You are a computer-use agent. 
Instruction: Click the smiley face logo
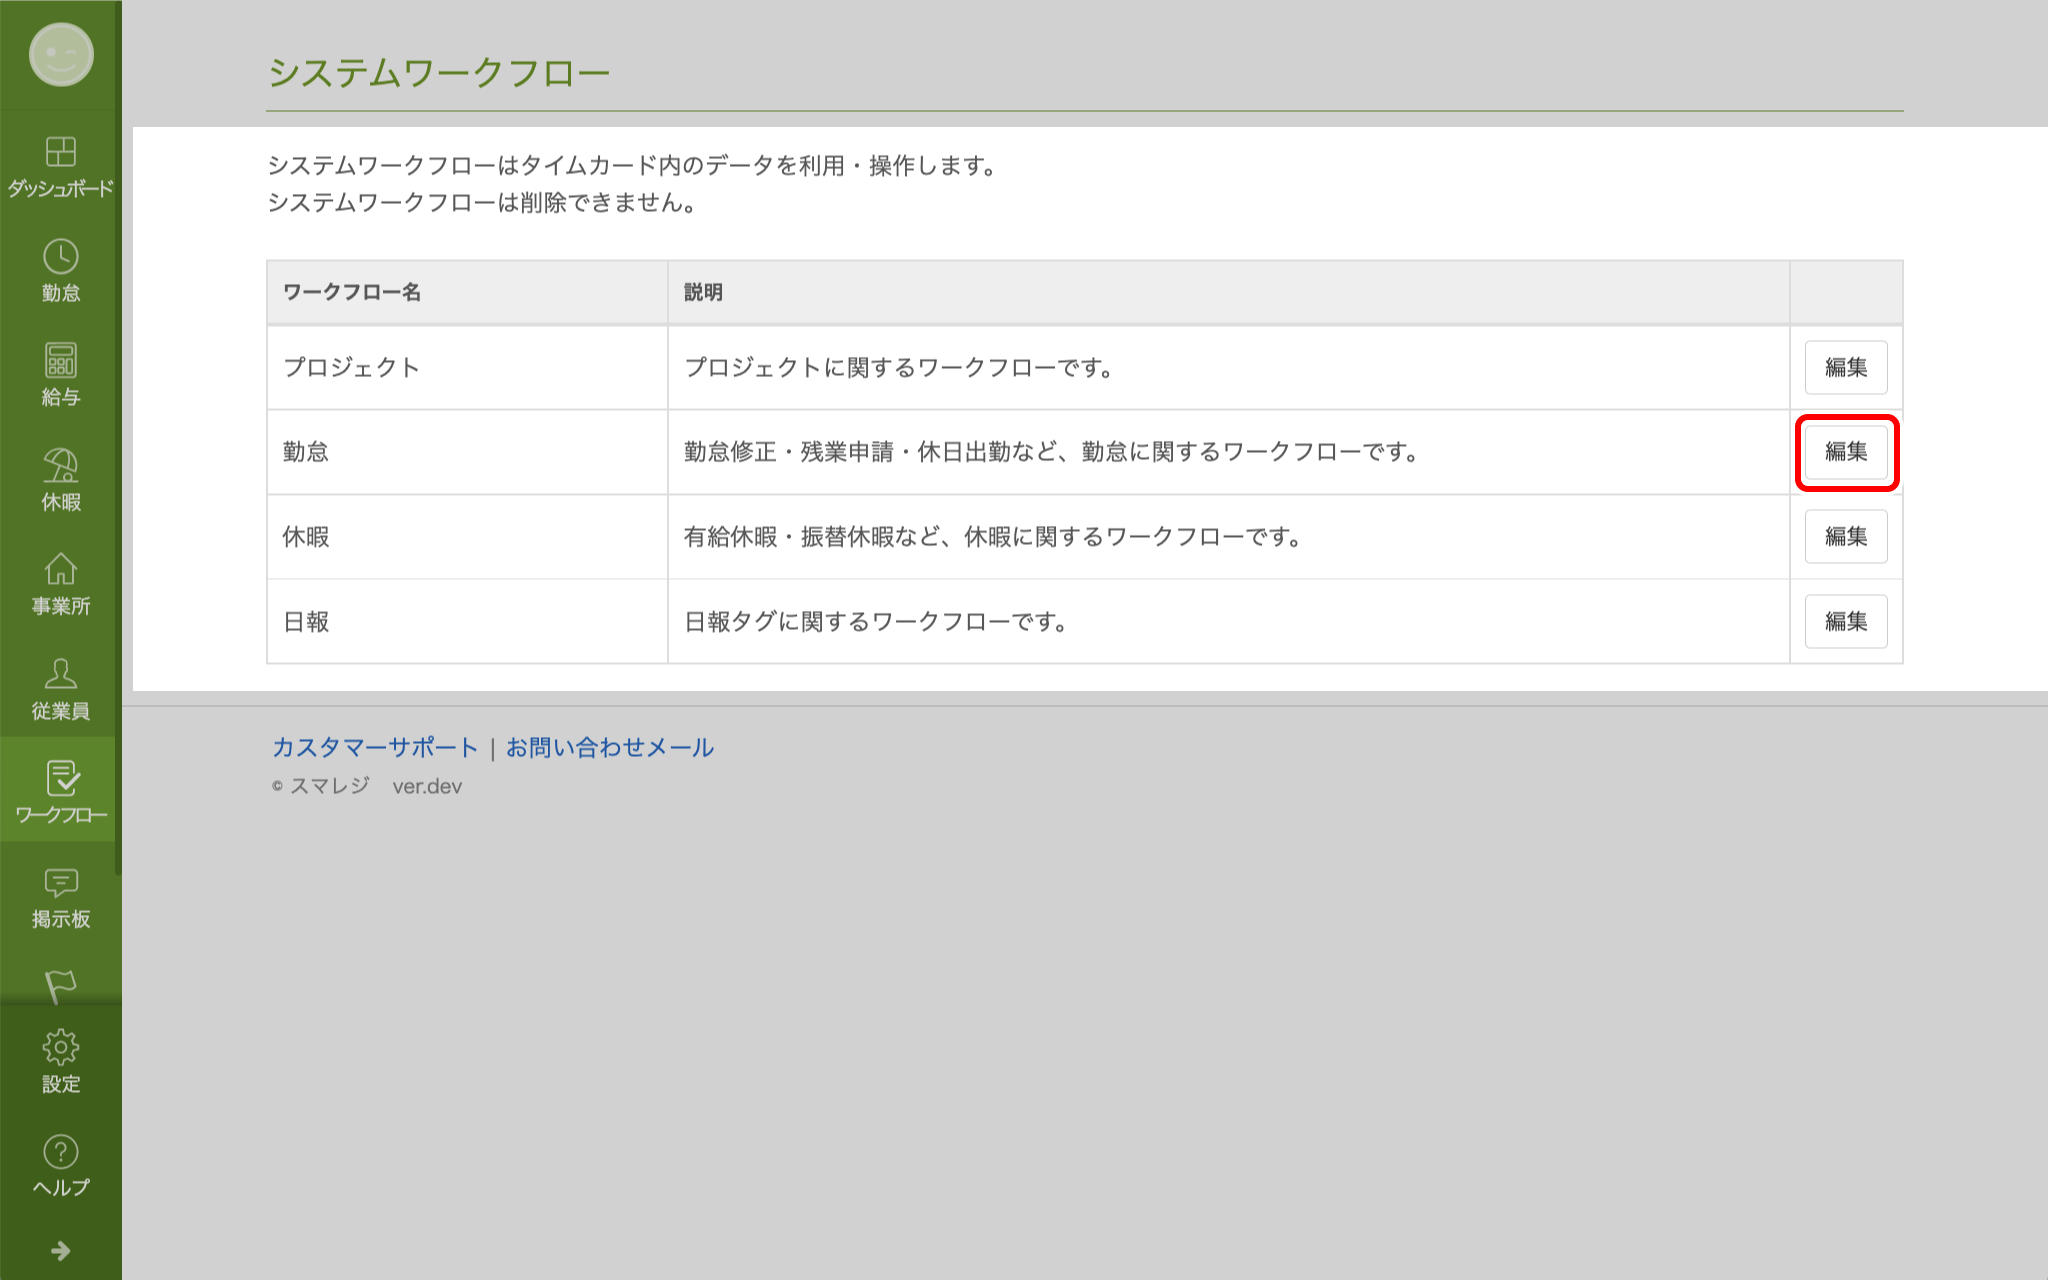[61, 54]
